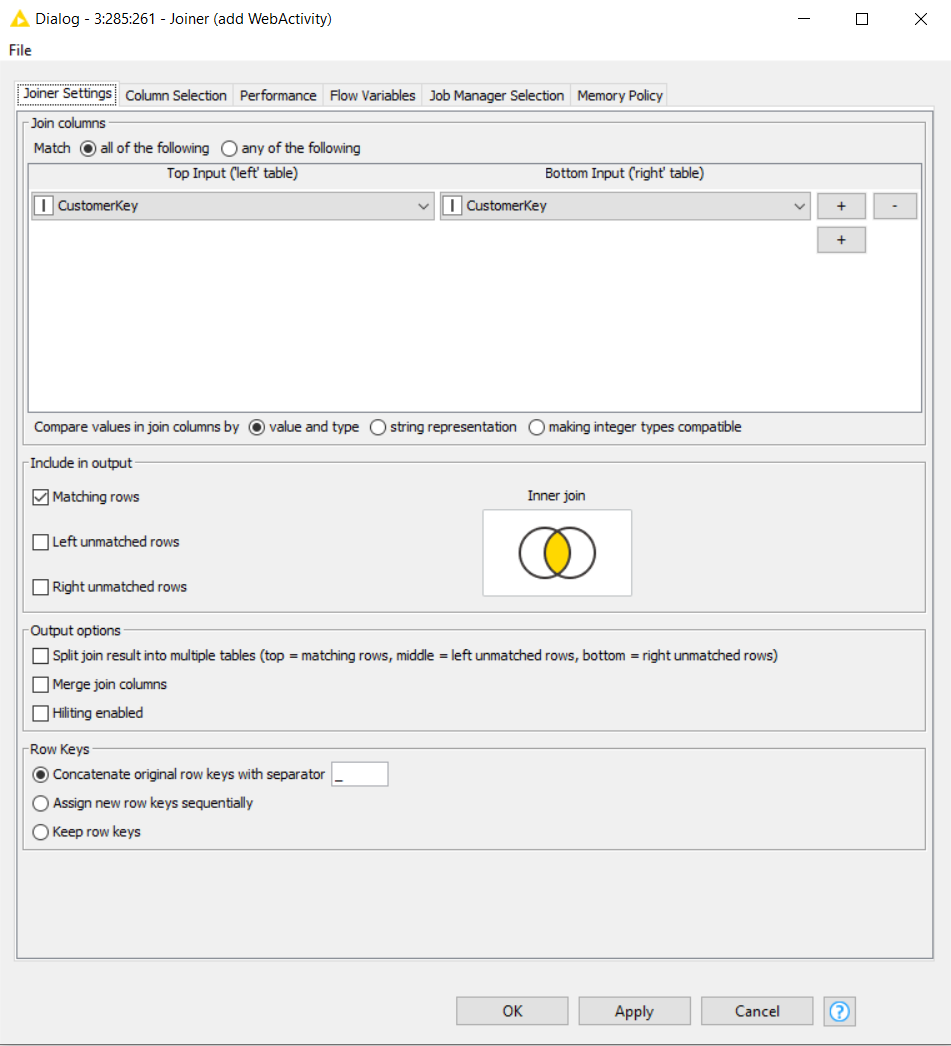Open Top Input CustomerKey dropdown
The height and width of the screenshot is (1046, 951).
(233, 205)
